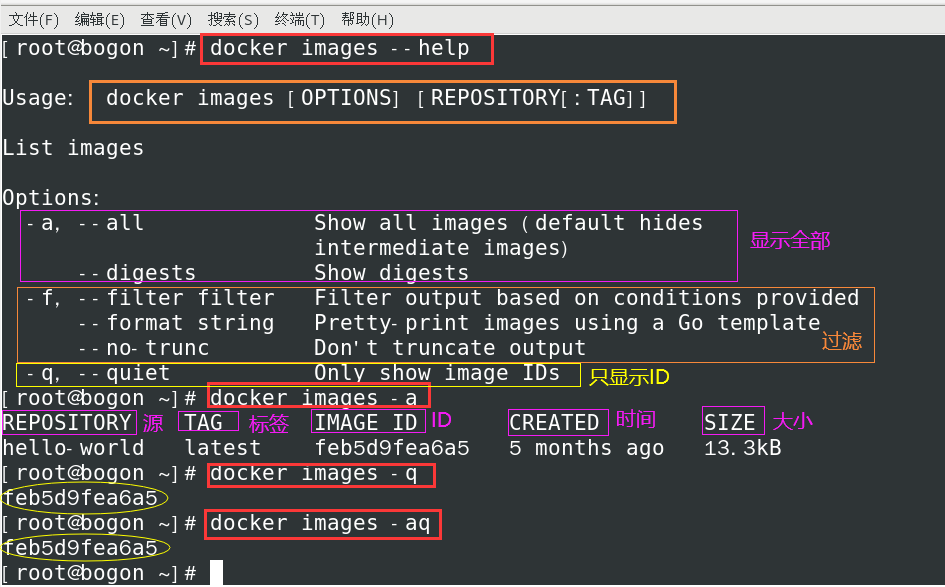Click the 'TAG' column header
945x587 pixels.
[x=203, y=423]
